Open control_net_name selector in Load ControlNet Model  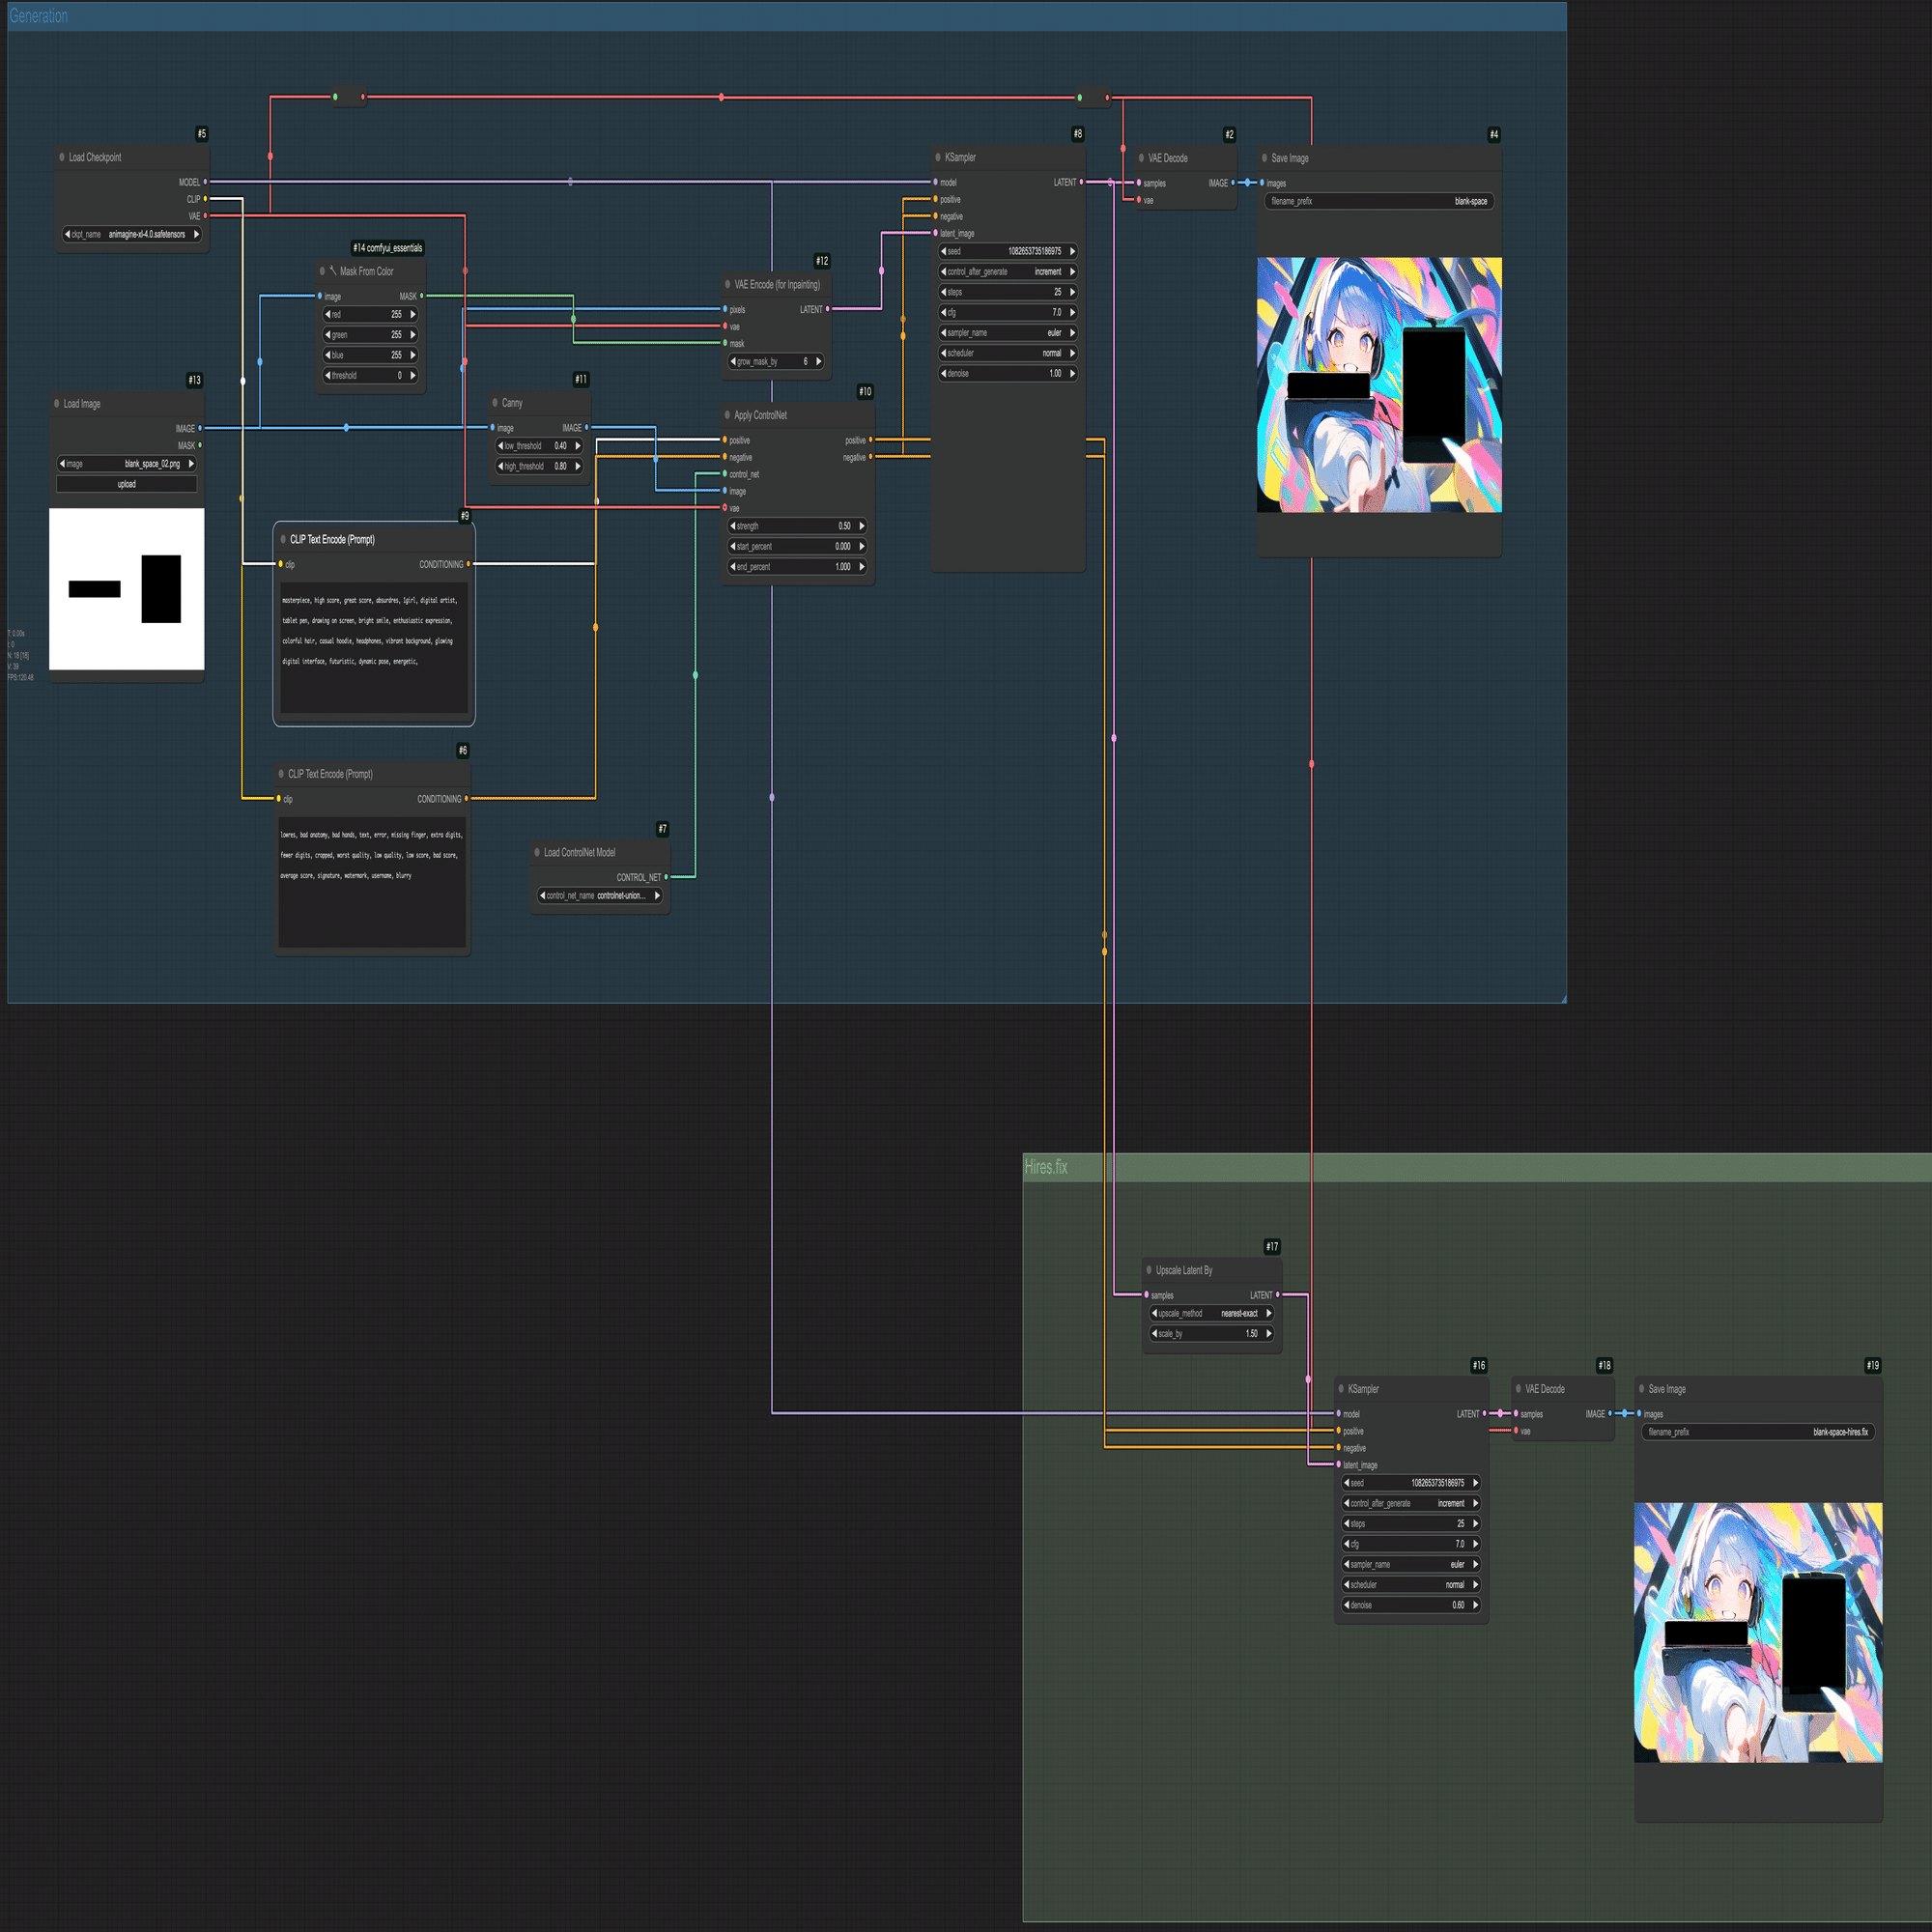point(600,896)
